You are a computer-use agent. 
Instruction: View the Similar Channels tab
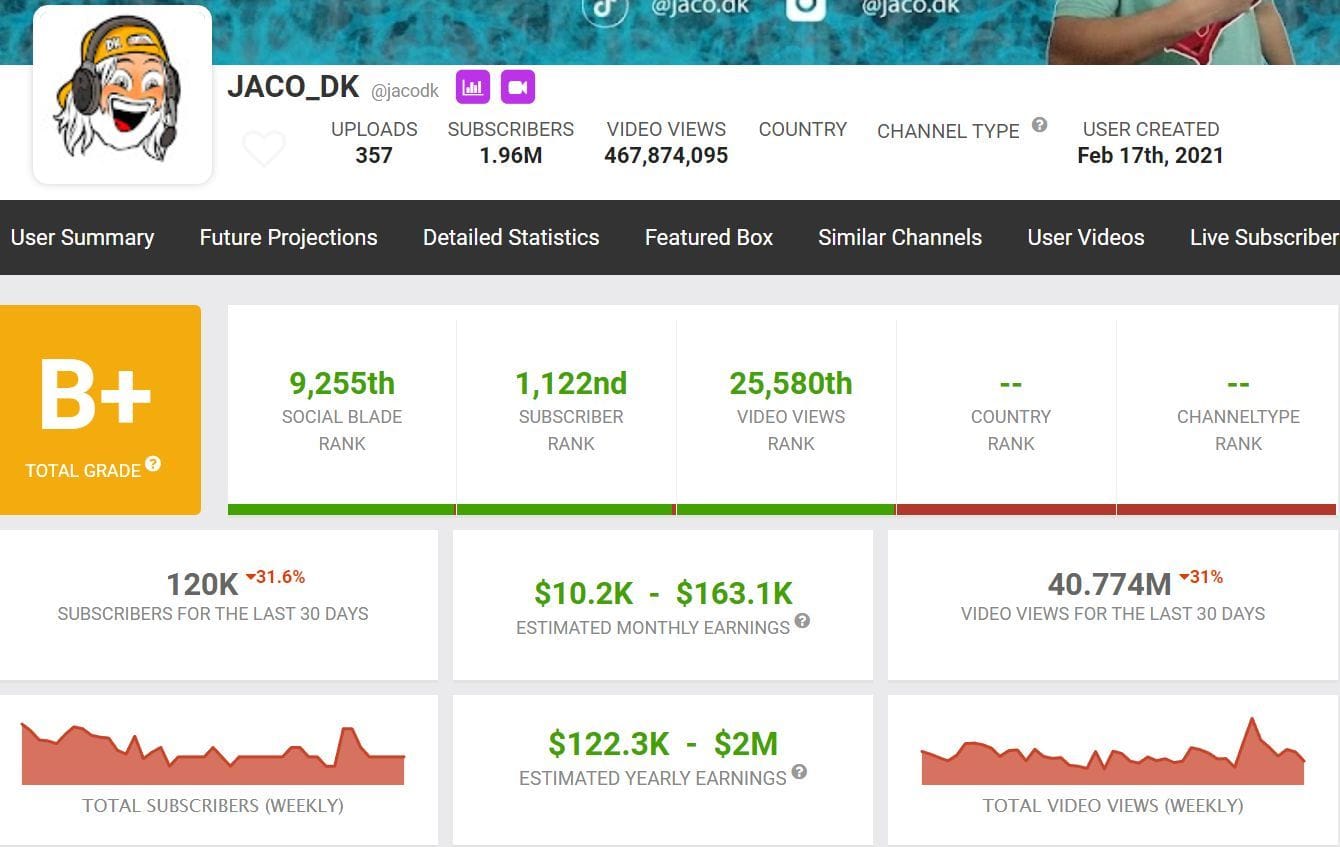[899, 238]
